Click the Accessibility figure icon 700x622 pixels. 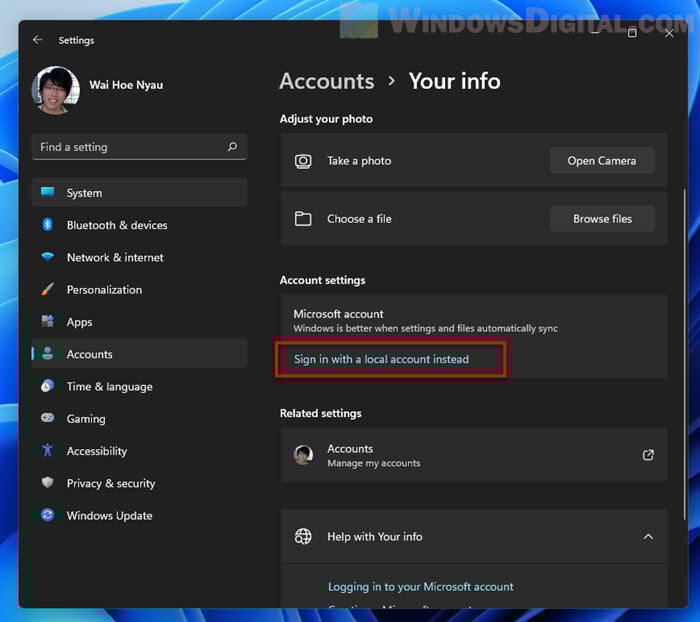click(47, 450)
